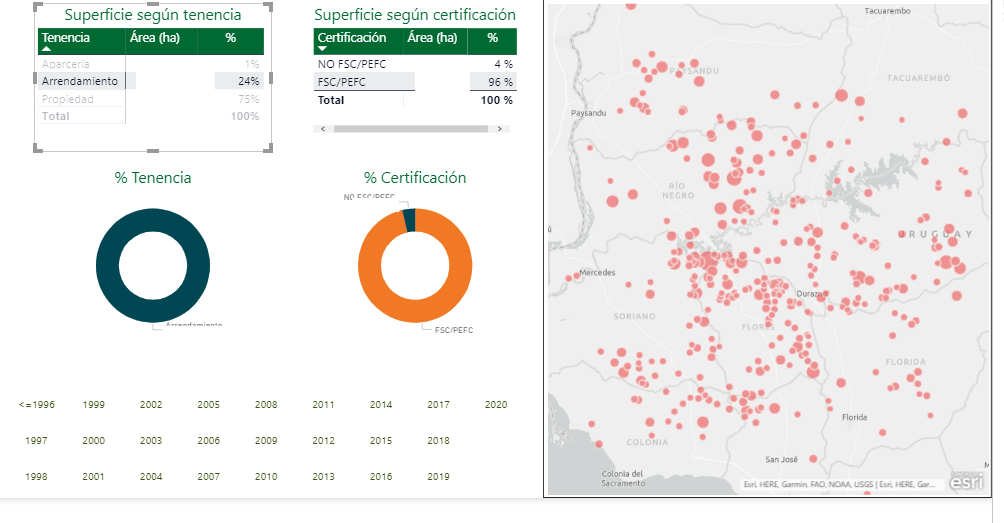Click the Esri logo on the map
Viewport: 1004px width, 523px height.
[967, 481]
